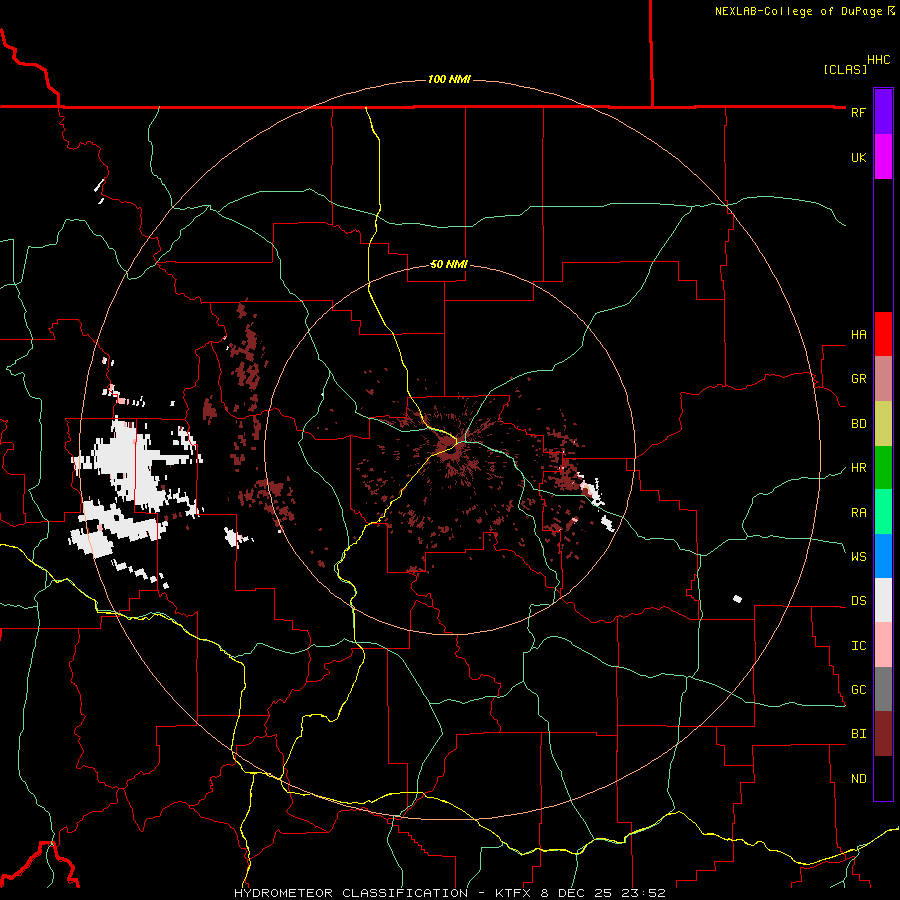Click the 'HYDROMETEOR CLASSIFICATION - KTFX' caption

coord(385,893)
